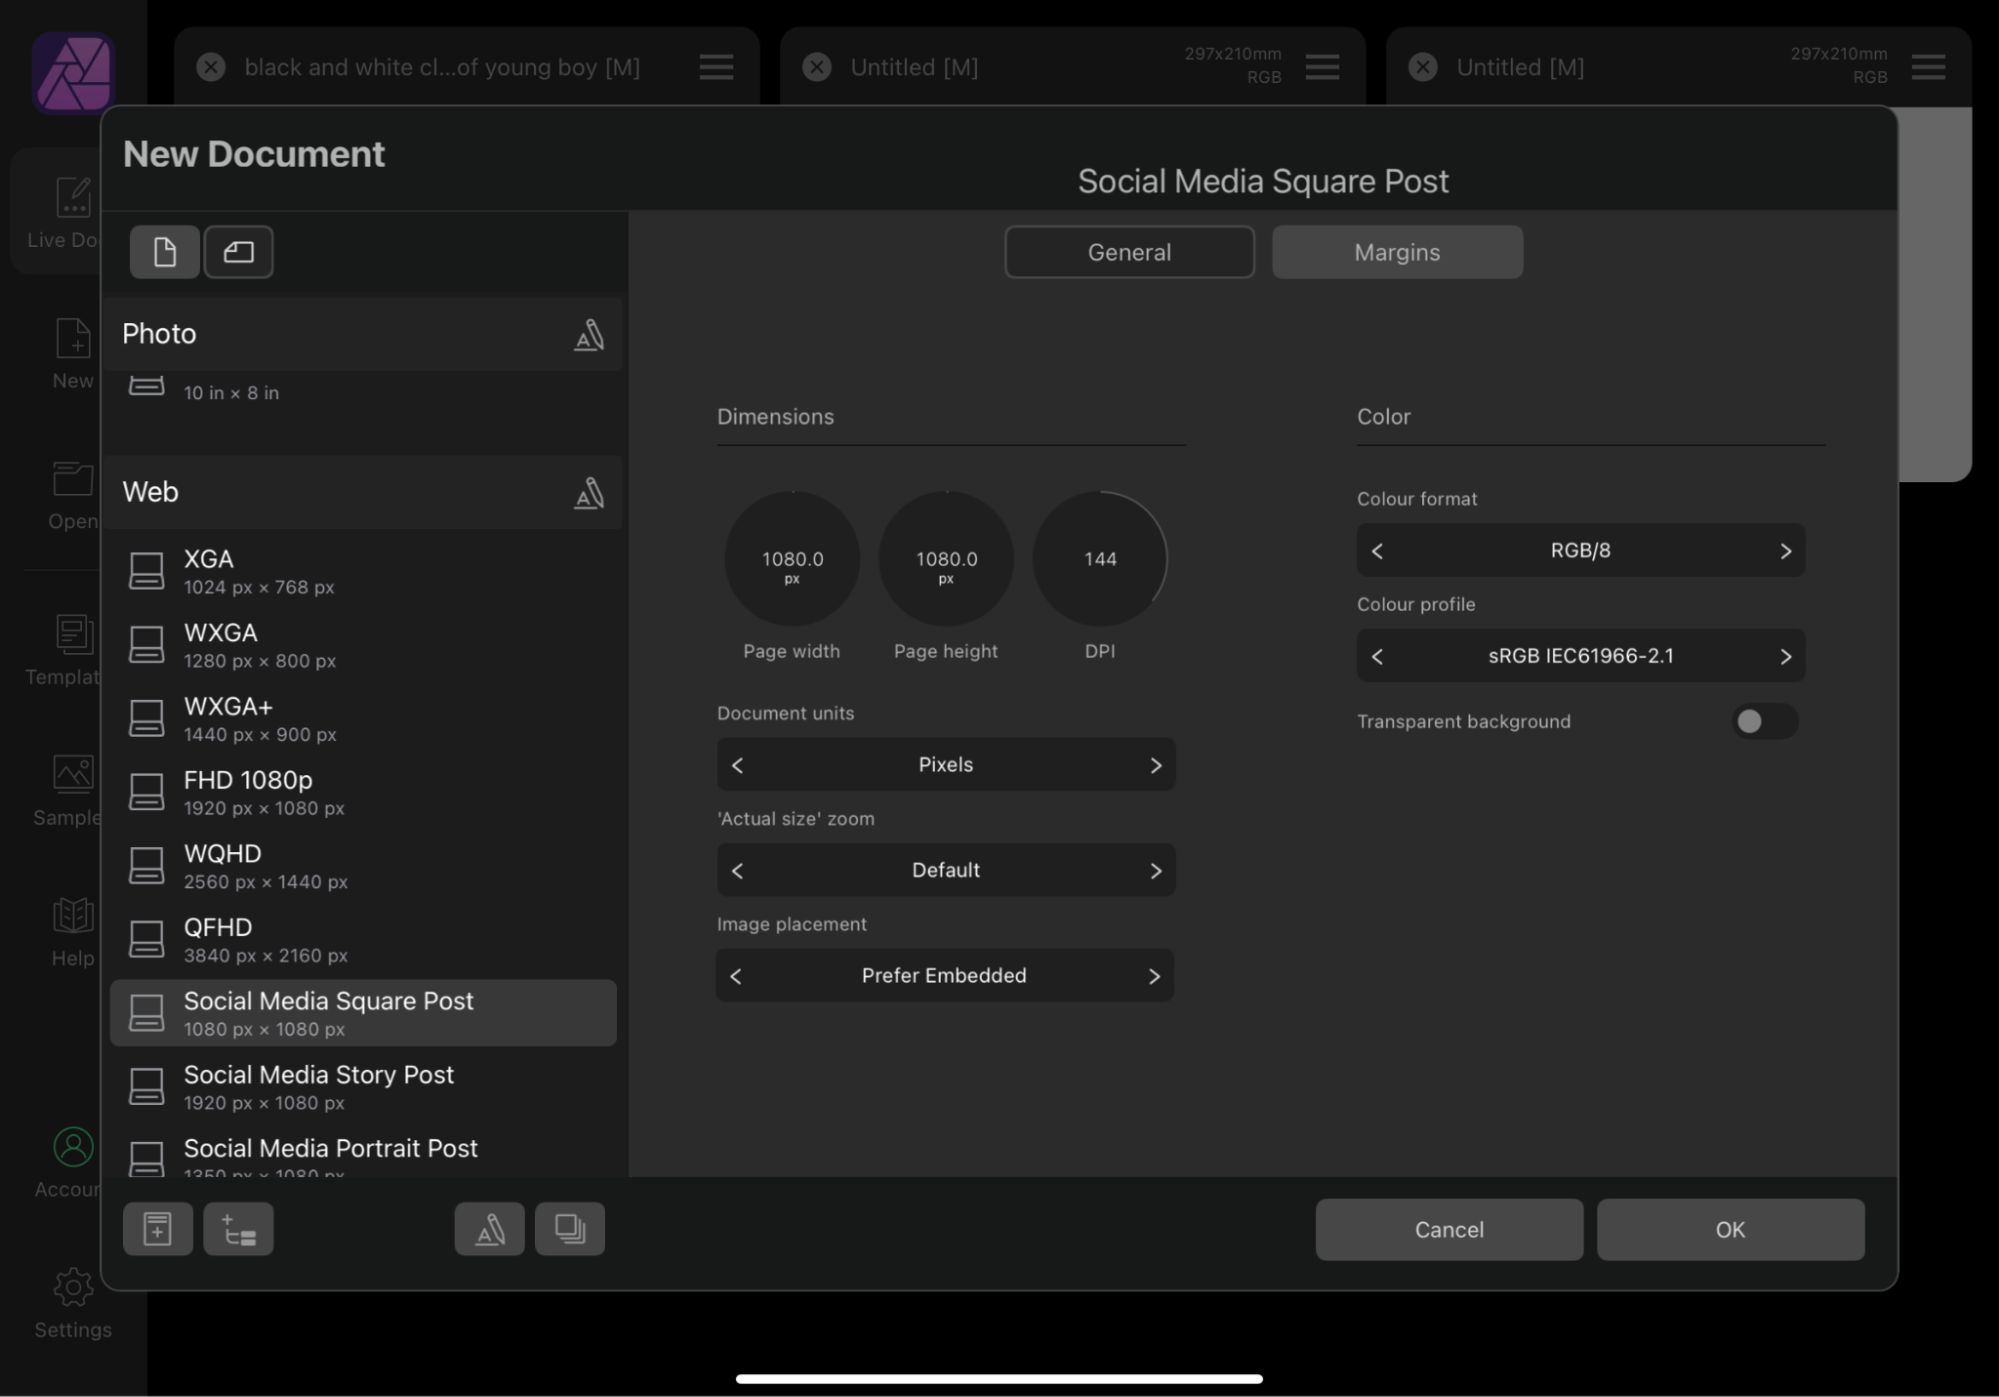The width and height of the screenshot is (1999, 1397).
Task: Next Document units option arrow
Action: coord(1156,766)
